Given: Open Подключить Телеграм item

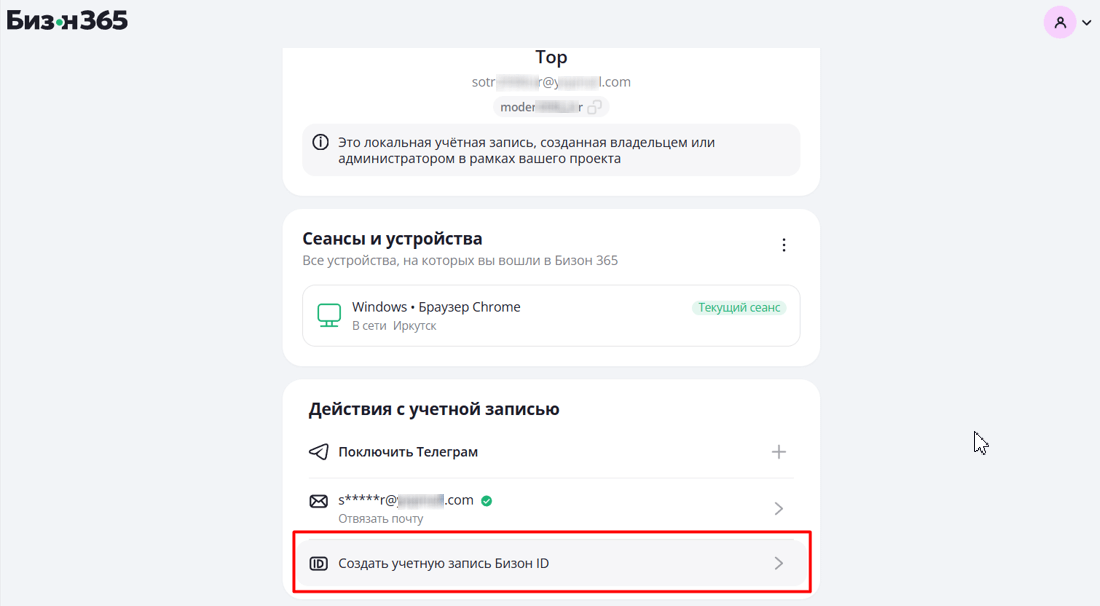Looking at the screenshot, I should pos(408,452).
